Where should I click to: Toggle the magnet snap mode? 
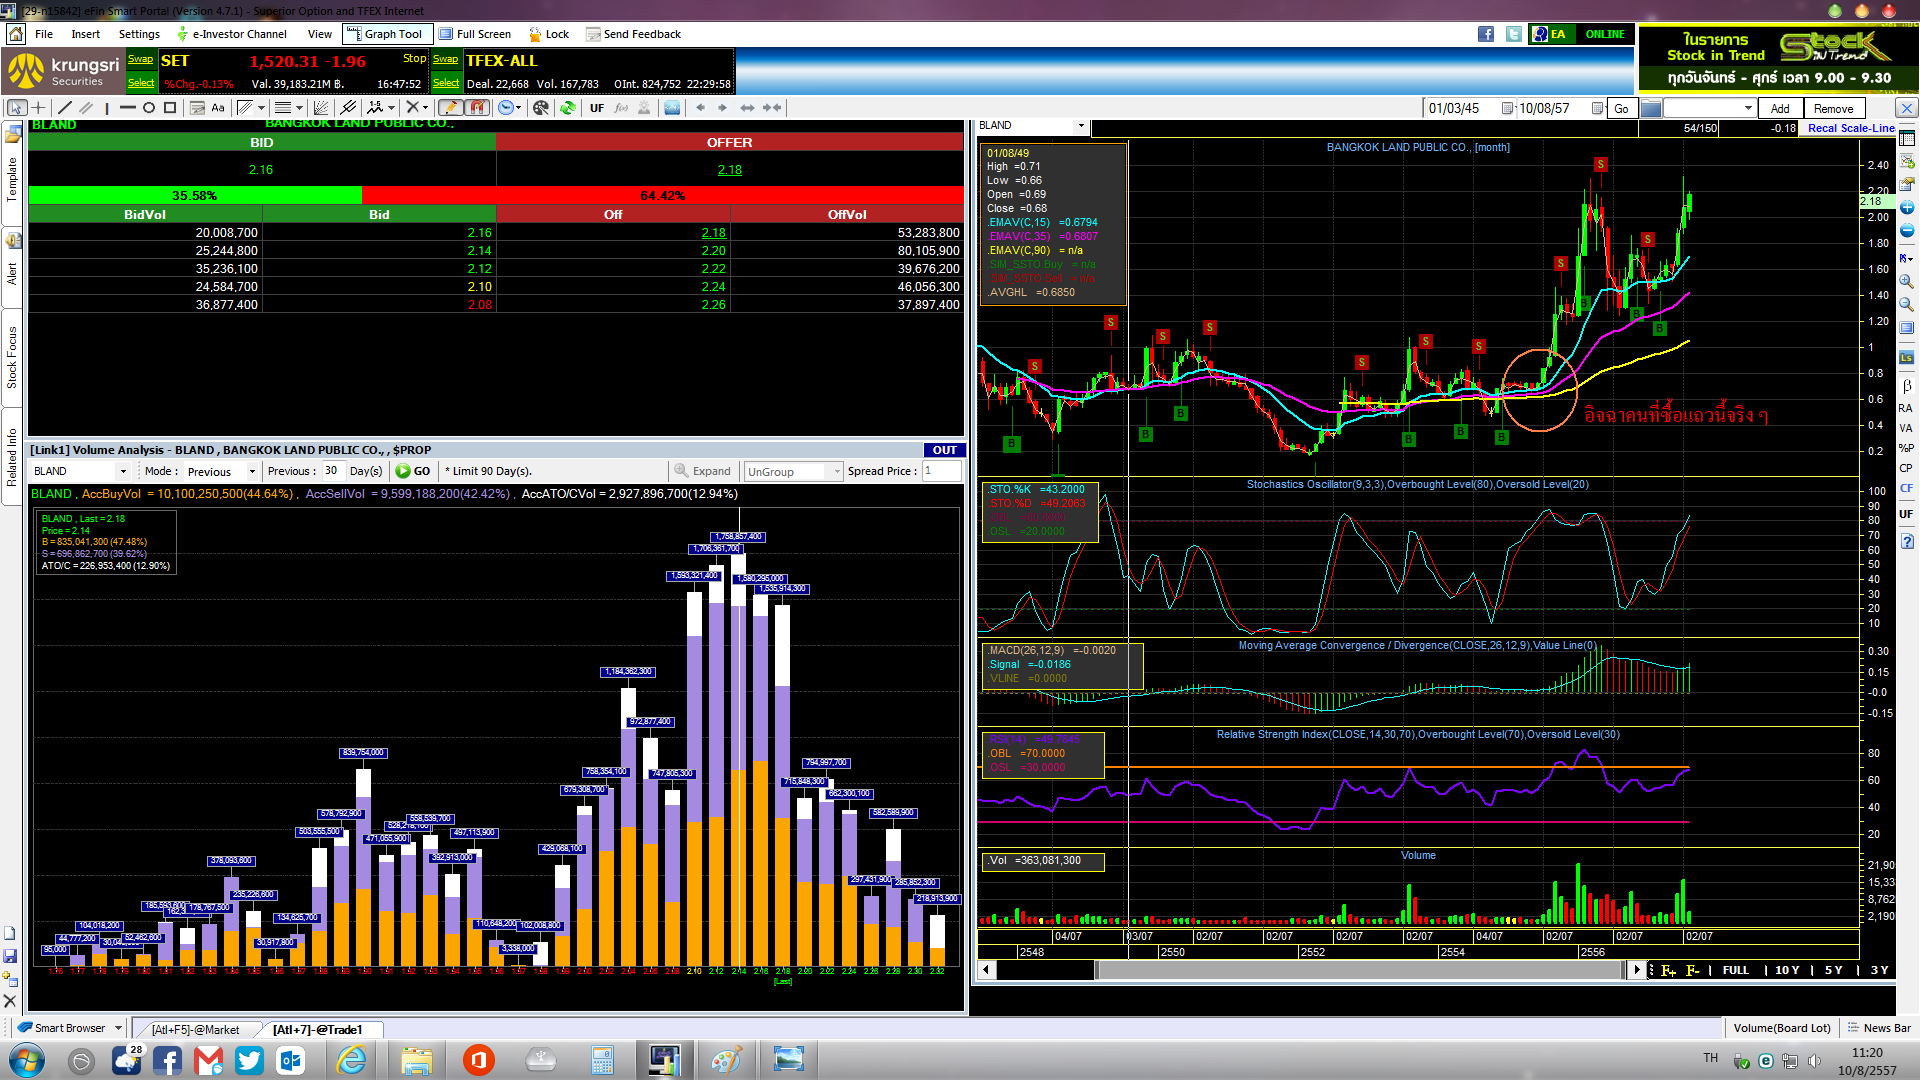point(477,108)
